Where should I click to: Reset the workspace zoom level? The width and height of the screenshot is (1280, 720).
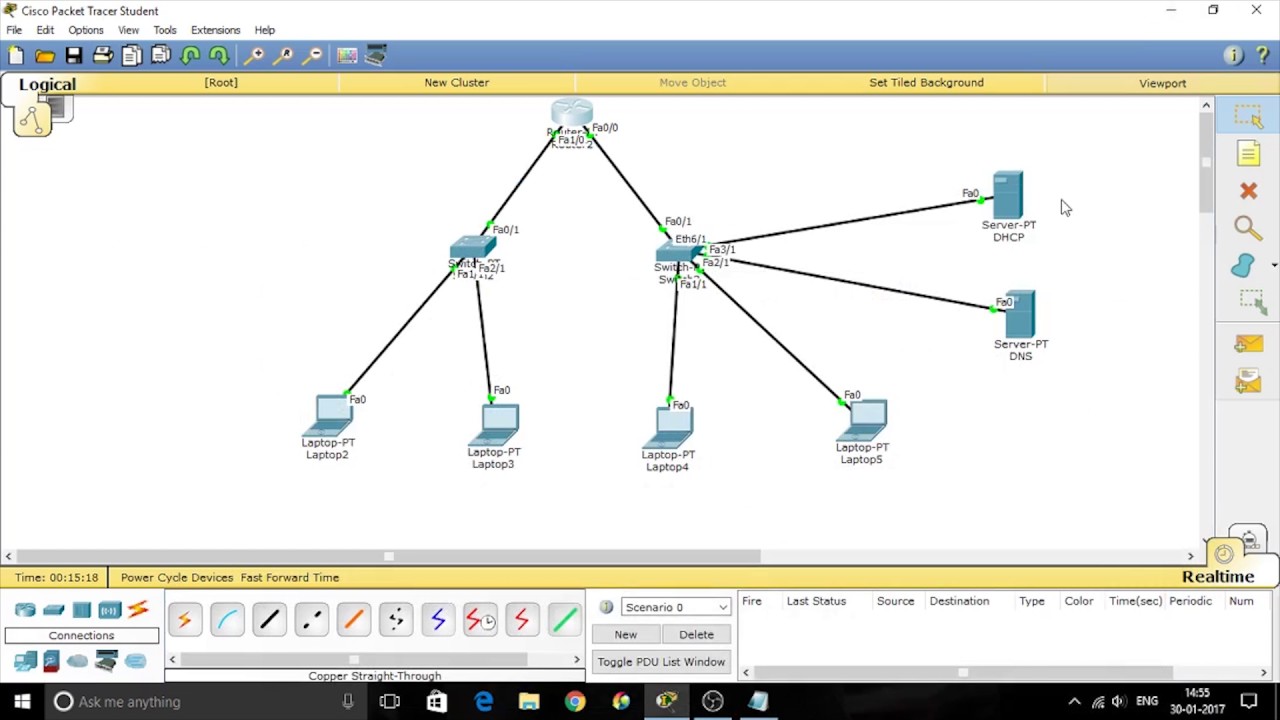[x=284, y=56]
